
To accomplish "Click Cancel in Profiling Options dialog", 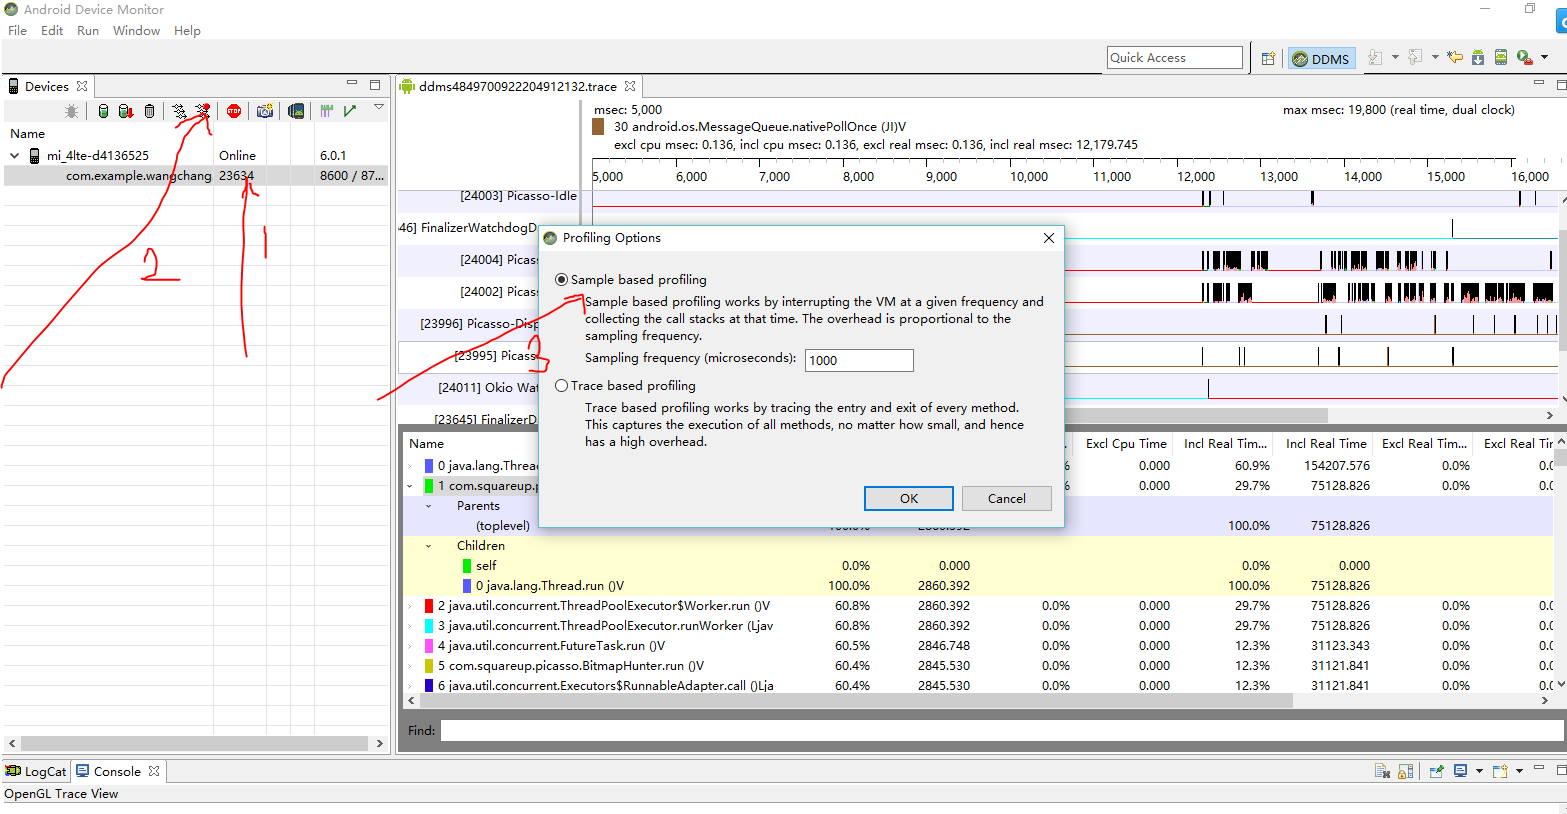I will (x=1007, y=499).
